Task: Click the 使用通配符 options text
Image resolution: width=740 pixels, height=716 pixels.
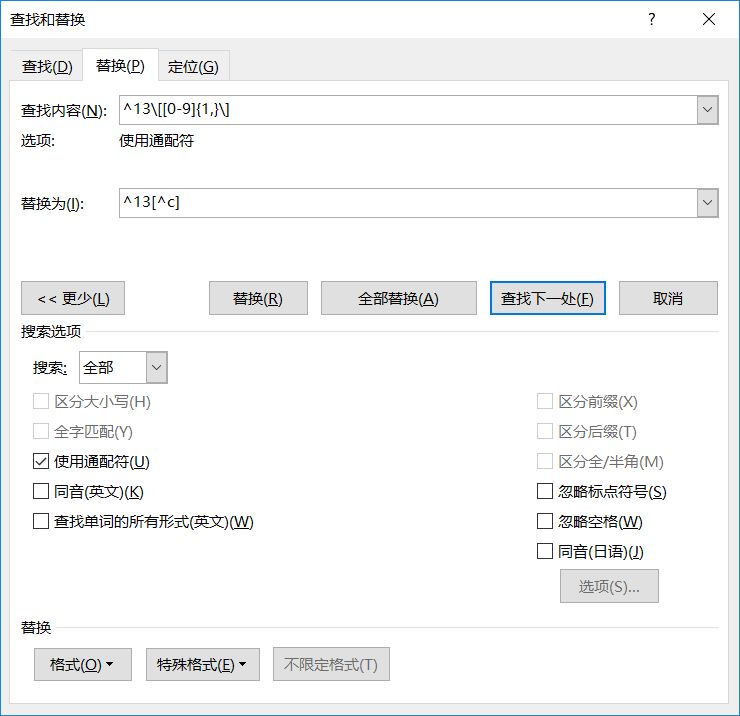Action: click(156, 141)
